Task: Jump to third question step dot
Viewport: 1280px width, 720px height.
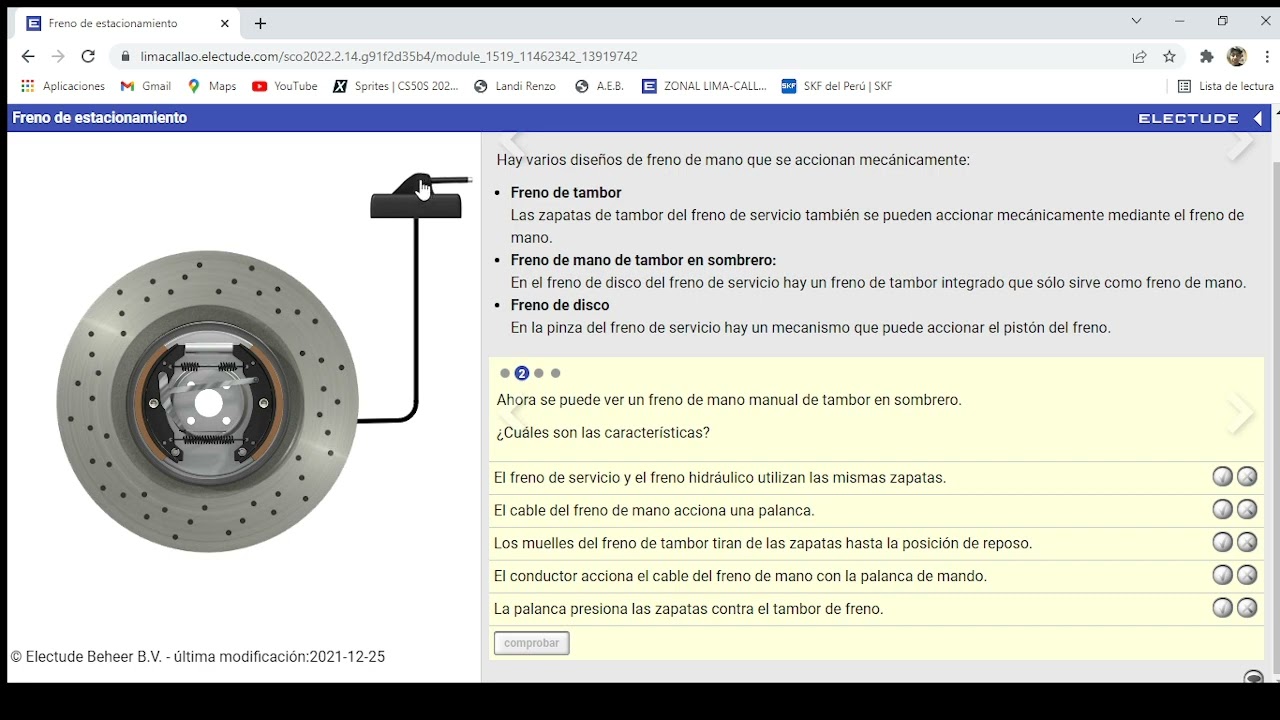Action: (x=539, y=373)
